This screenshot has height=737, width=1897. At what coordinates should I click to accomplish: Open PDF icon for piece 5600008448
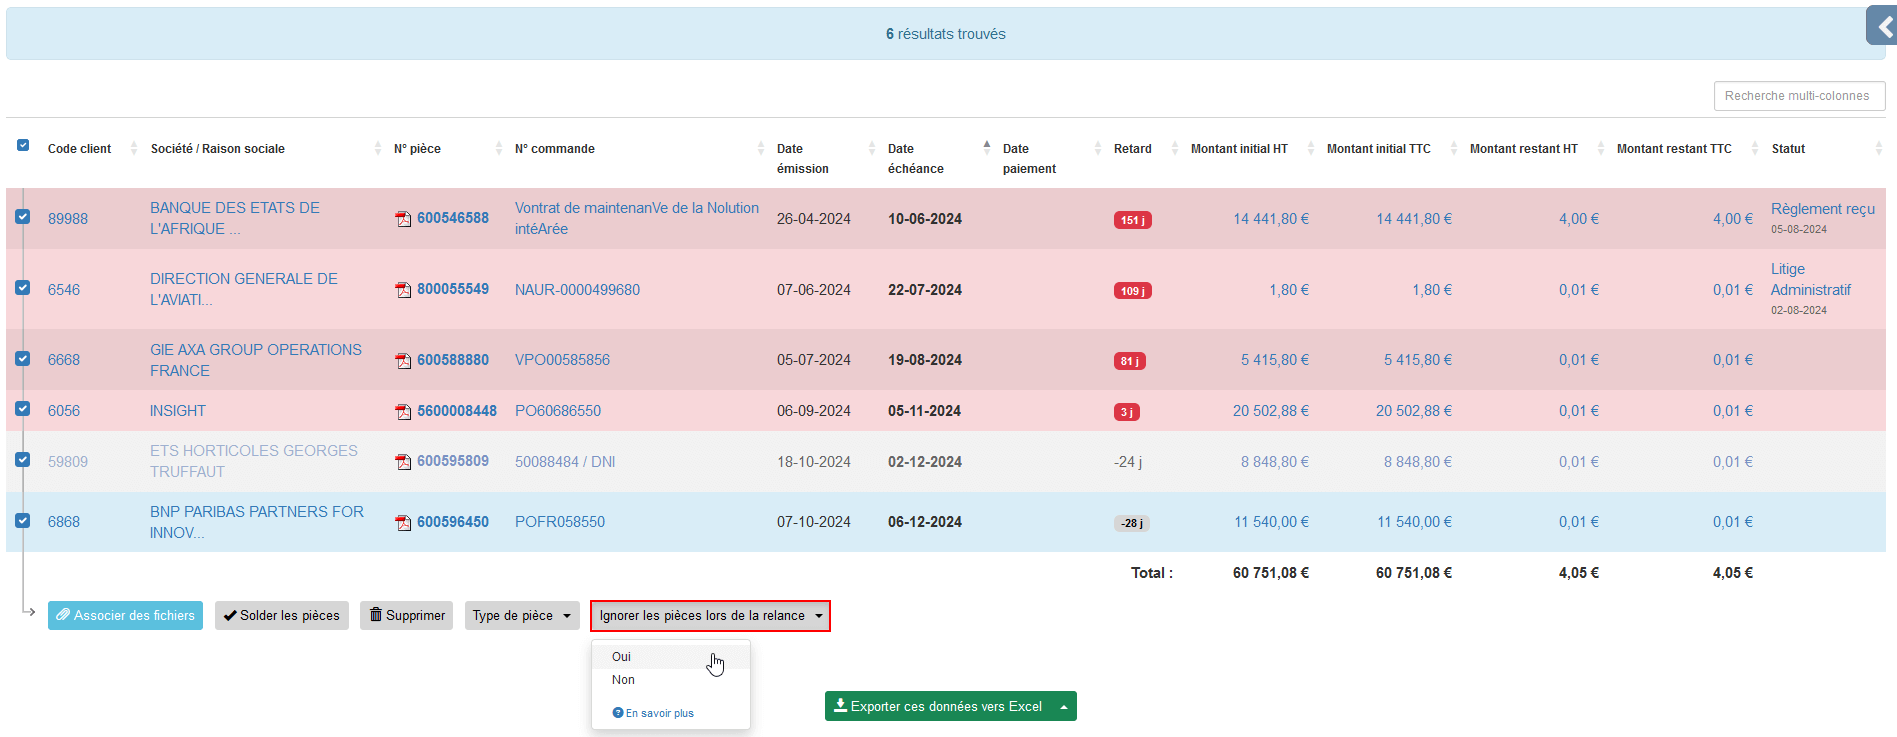403,412
